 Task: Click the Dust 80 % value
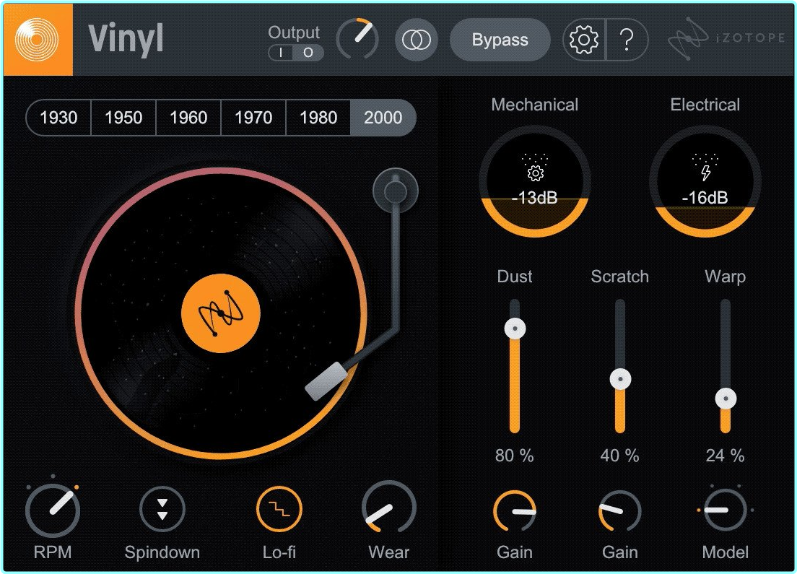(x=514, y=456)
